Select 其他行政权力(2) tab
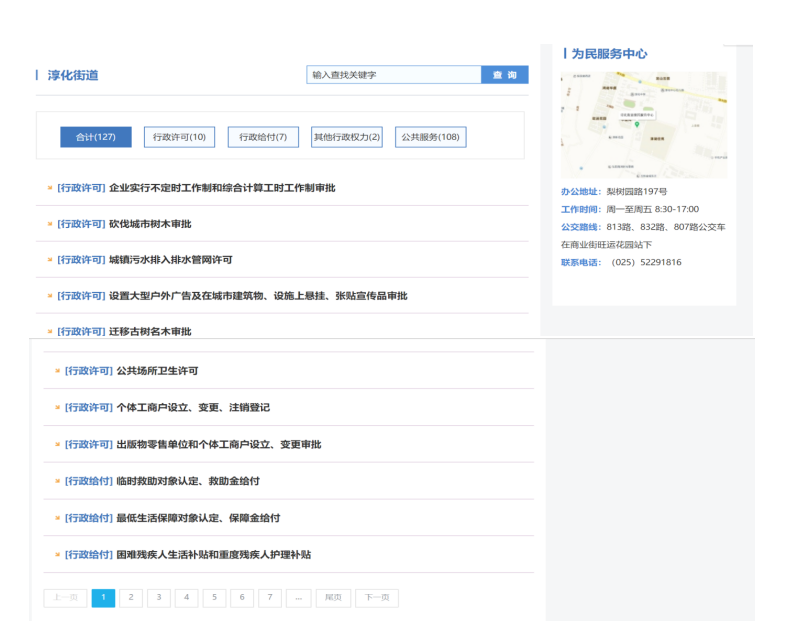 346,137
